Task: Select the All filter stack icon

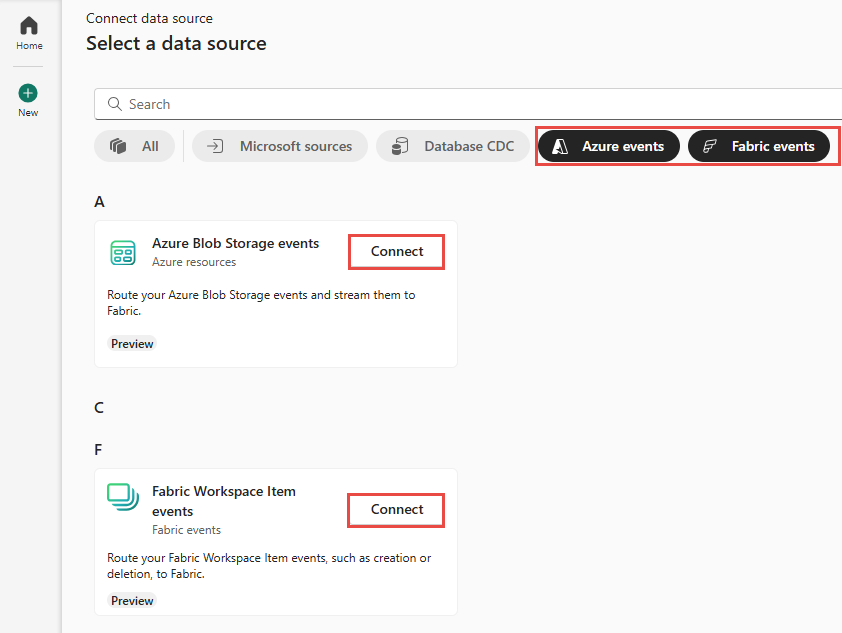Action: [x=117, y=145]
